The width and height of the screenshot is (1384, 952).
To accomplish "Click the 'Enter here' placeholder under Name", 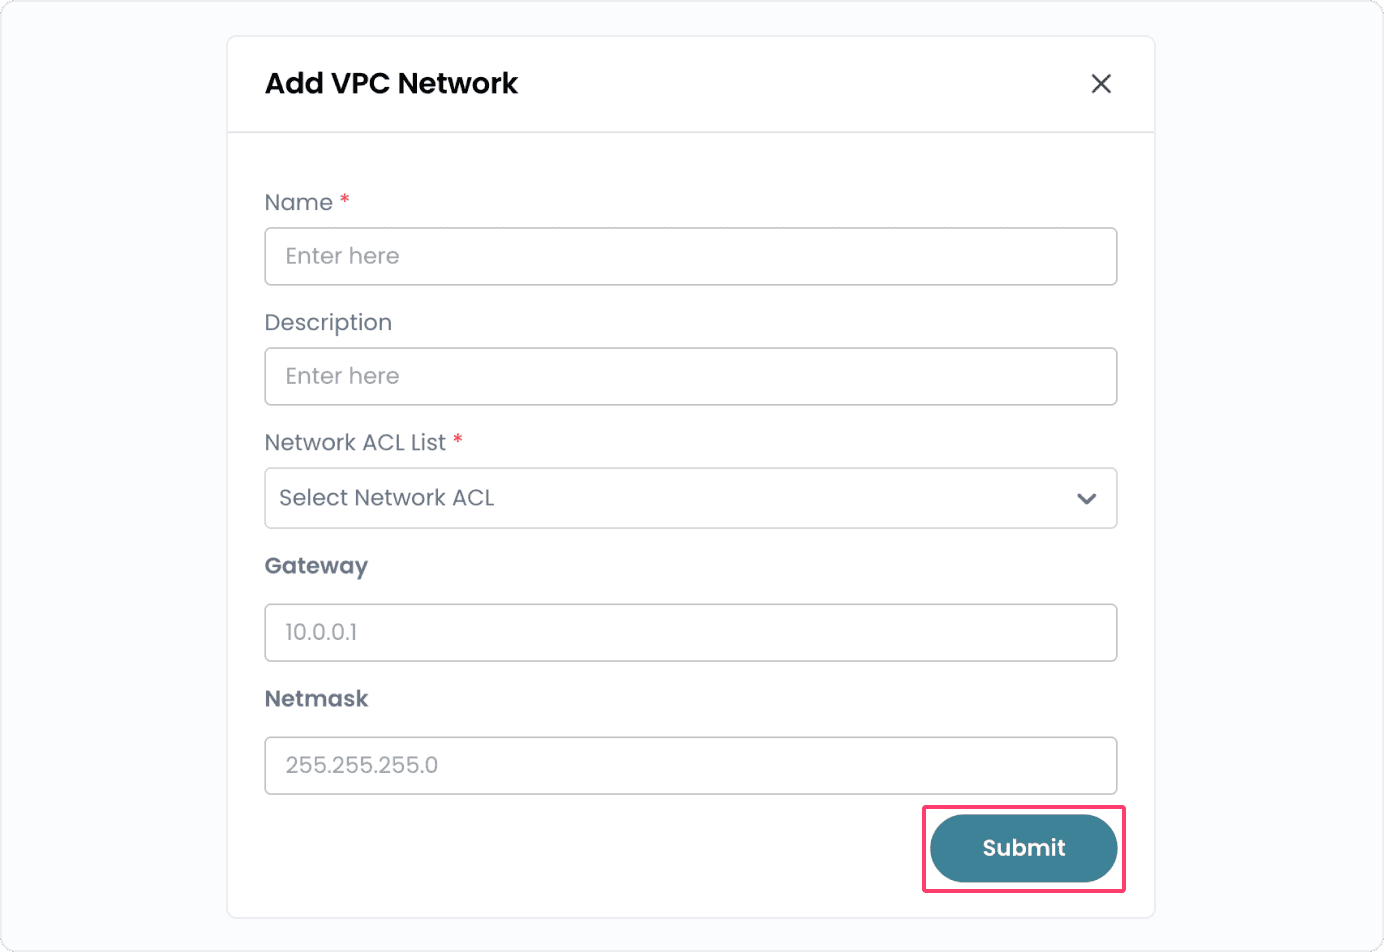I will pos(342,256).
